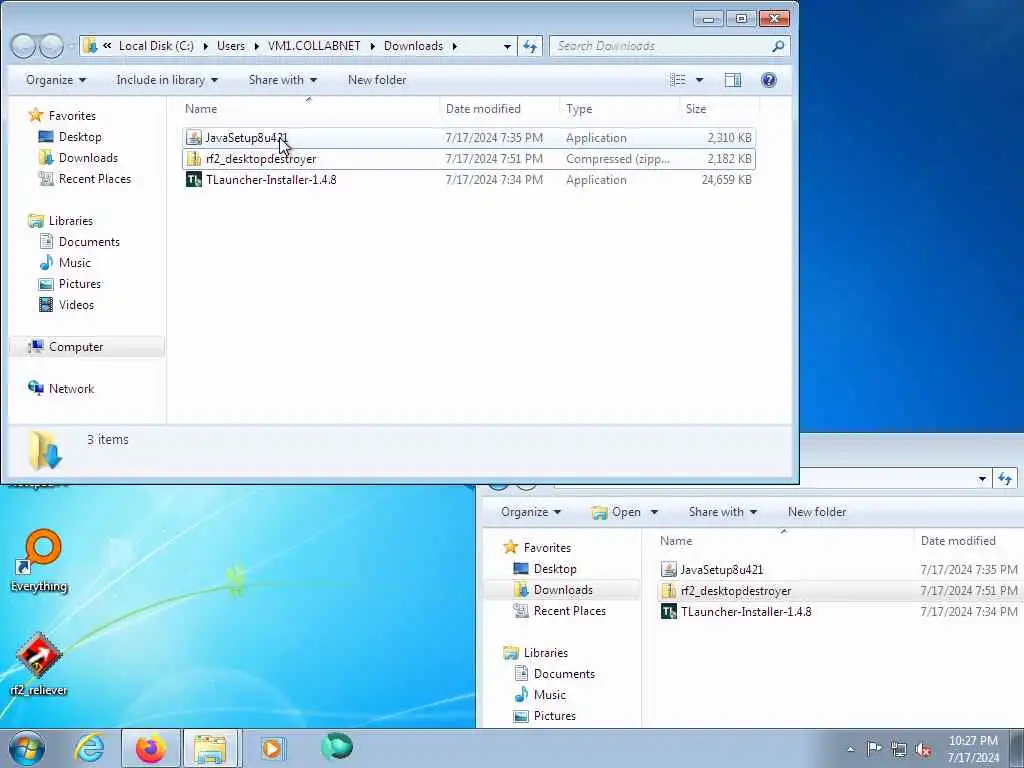The width and height of the screenshot is (1024, 768).
Task: Open the Organize dropdown in the lower window
Action: click(531, 512)
